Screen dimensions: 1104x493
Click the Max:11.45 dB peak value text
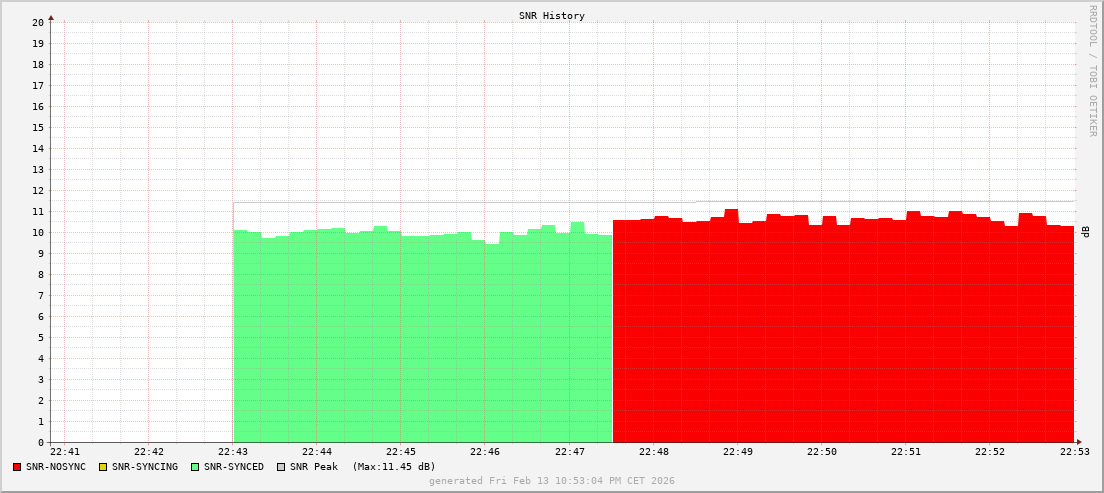(x=394, y=467)
